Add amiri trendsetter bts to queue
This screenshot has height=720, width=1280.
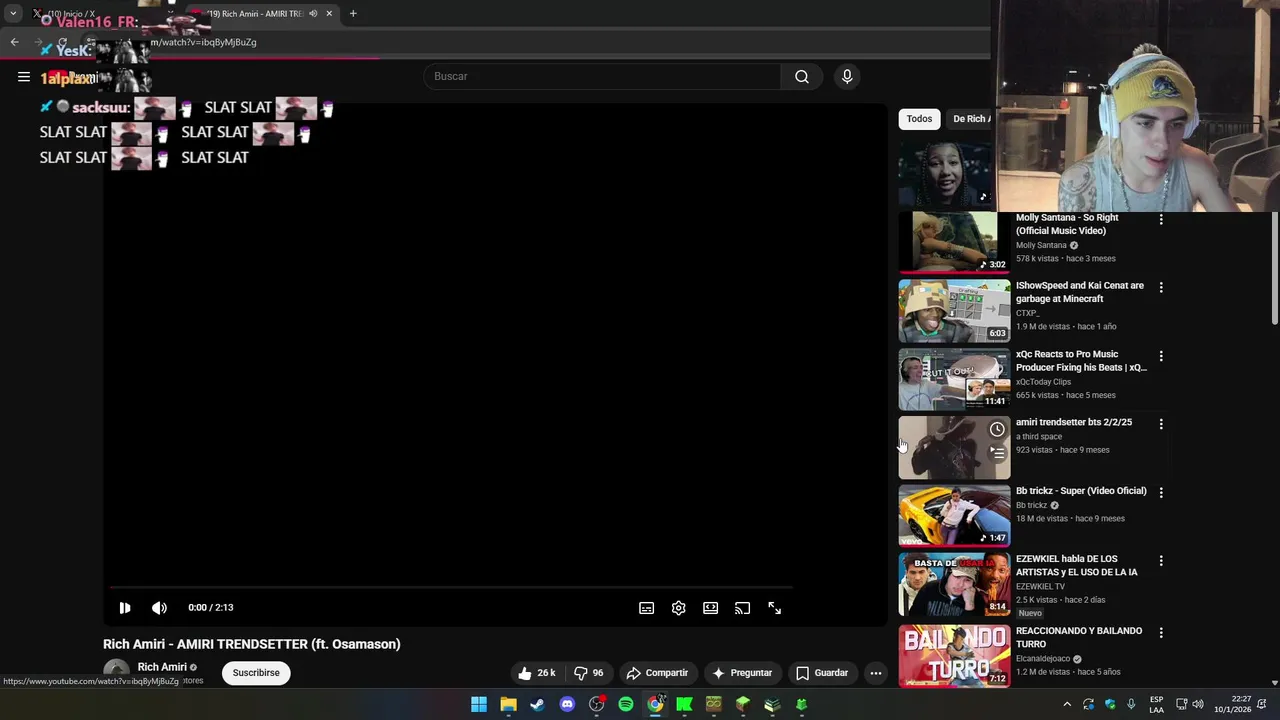pyautogui.click(x=997, y=453)
